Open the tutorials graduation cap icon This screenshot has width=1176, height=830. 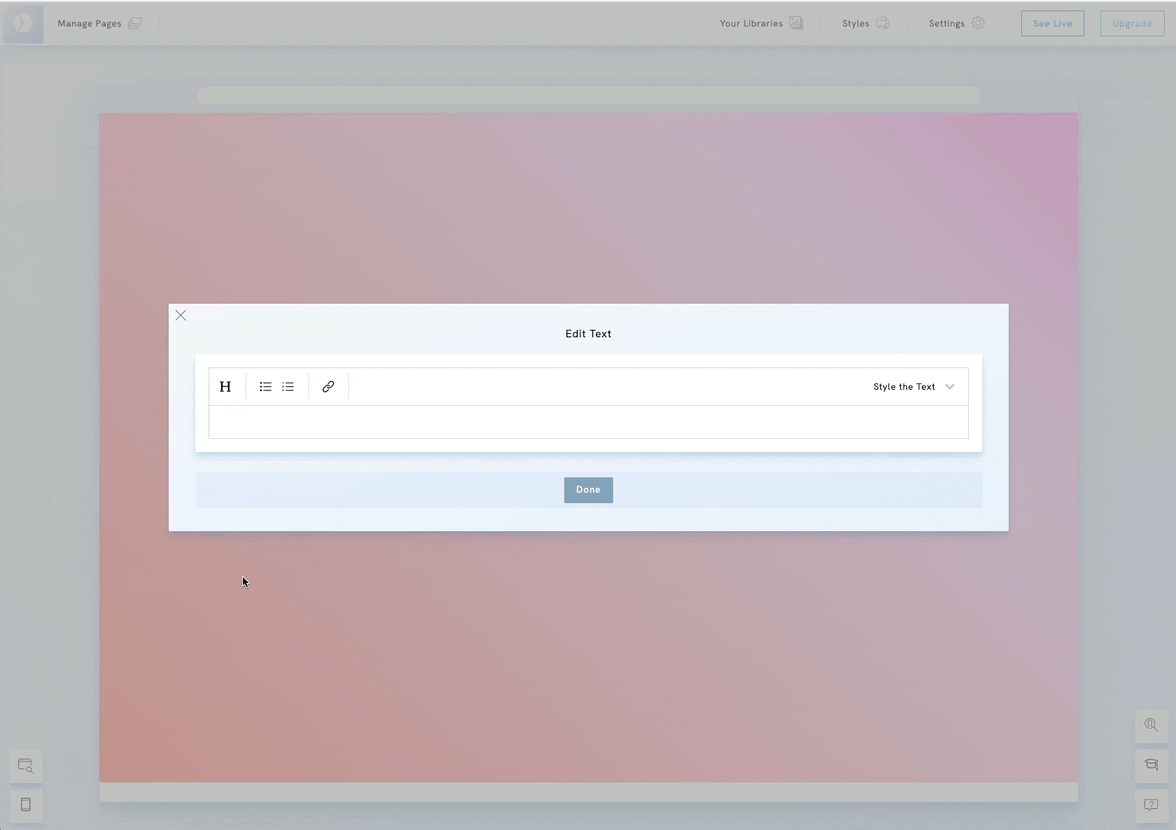coord(1151,765)
